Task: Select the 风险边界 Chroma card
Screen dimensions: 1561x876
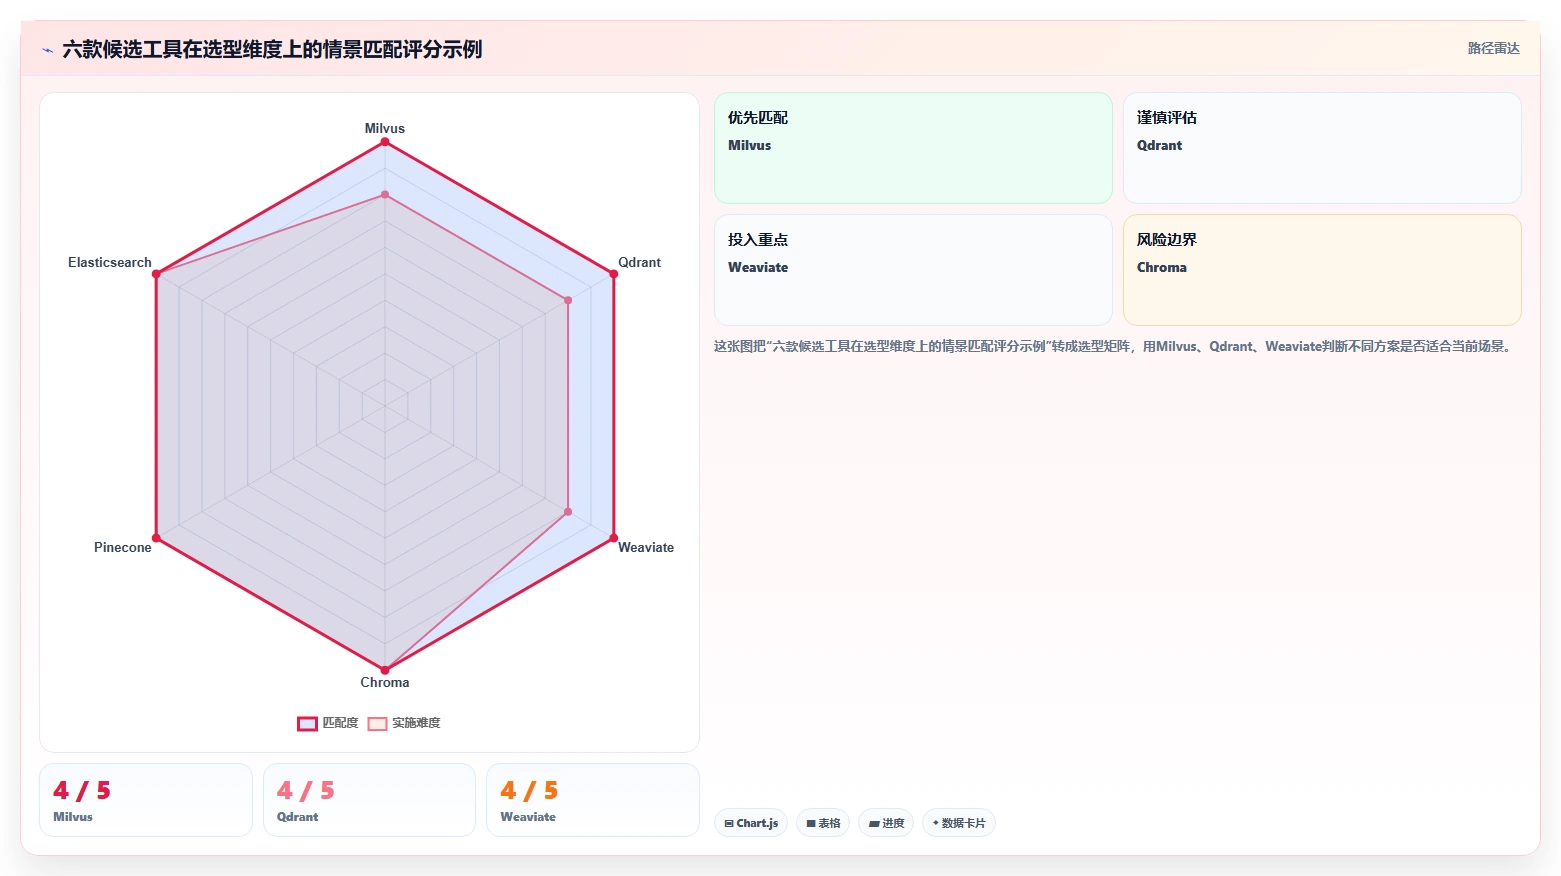Action: point(1322,270)
